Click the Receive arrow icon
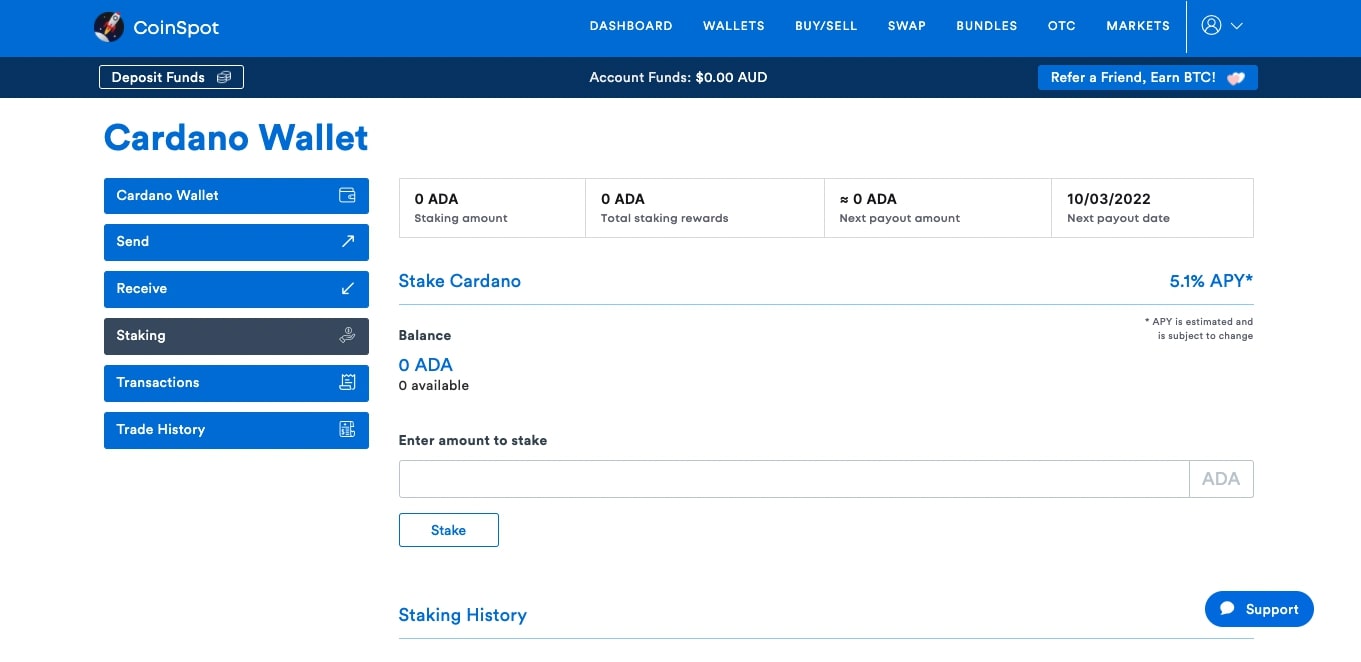 tap(348, 288)
